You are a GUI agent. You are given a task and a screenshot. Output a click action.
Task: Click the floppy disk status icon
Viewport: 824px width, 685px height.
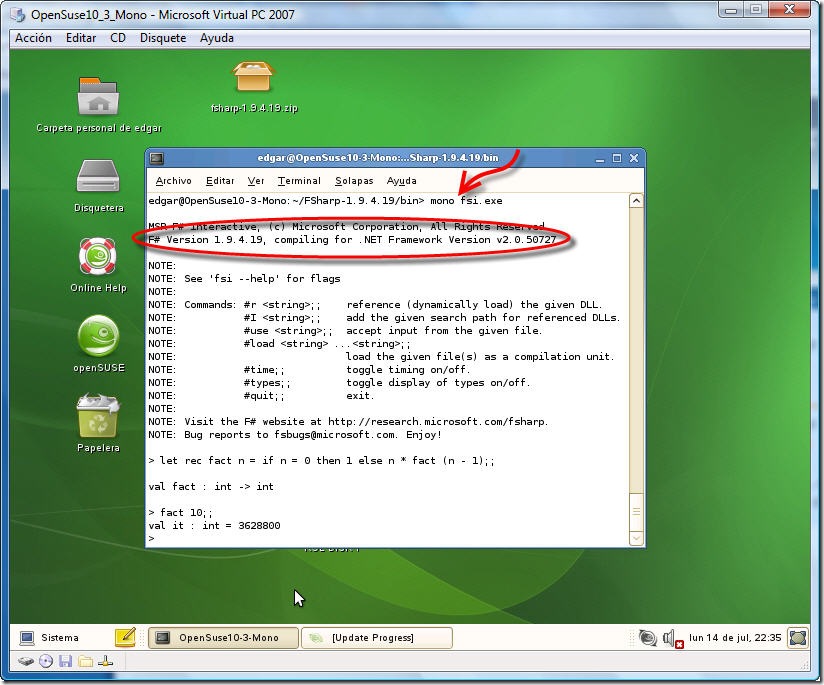point(65,661)
